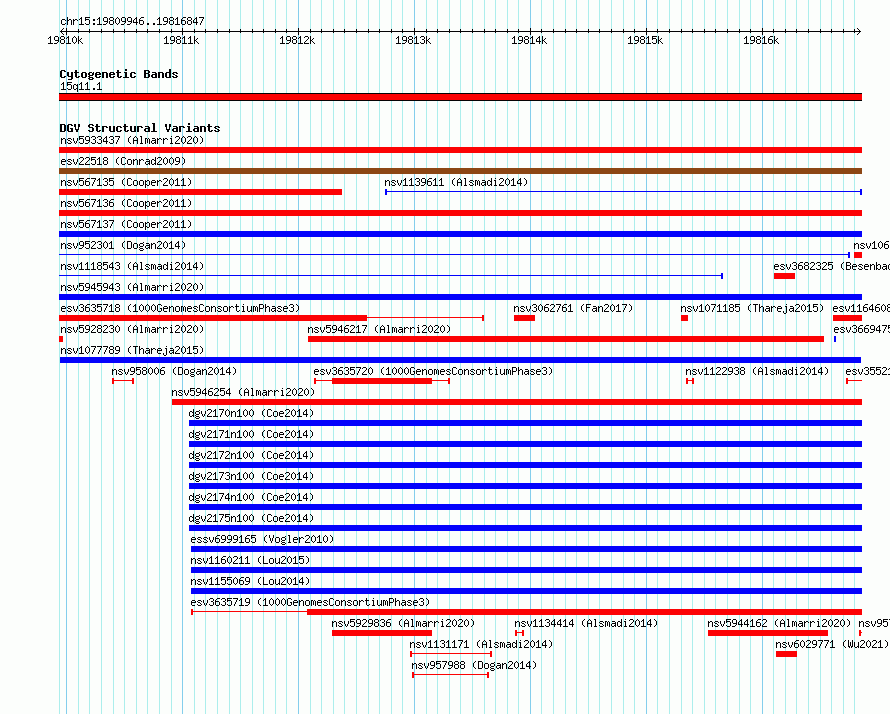
Task: Open variant nsv567137 (Cooper2011)
Action: coord(126,224)
